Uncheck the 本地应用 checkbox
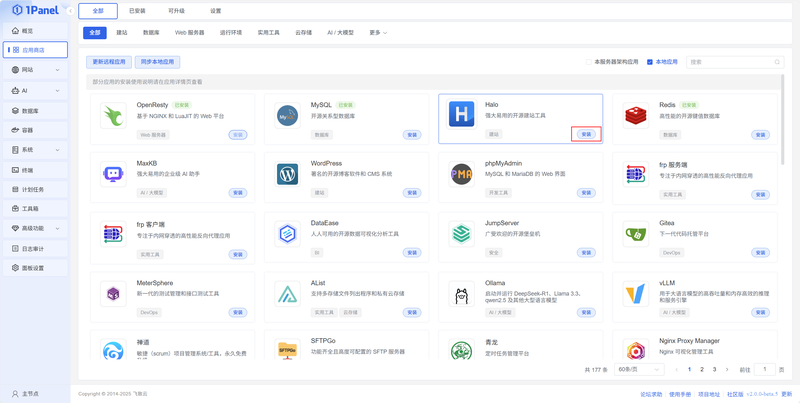 (649, 62)
